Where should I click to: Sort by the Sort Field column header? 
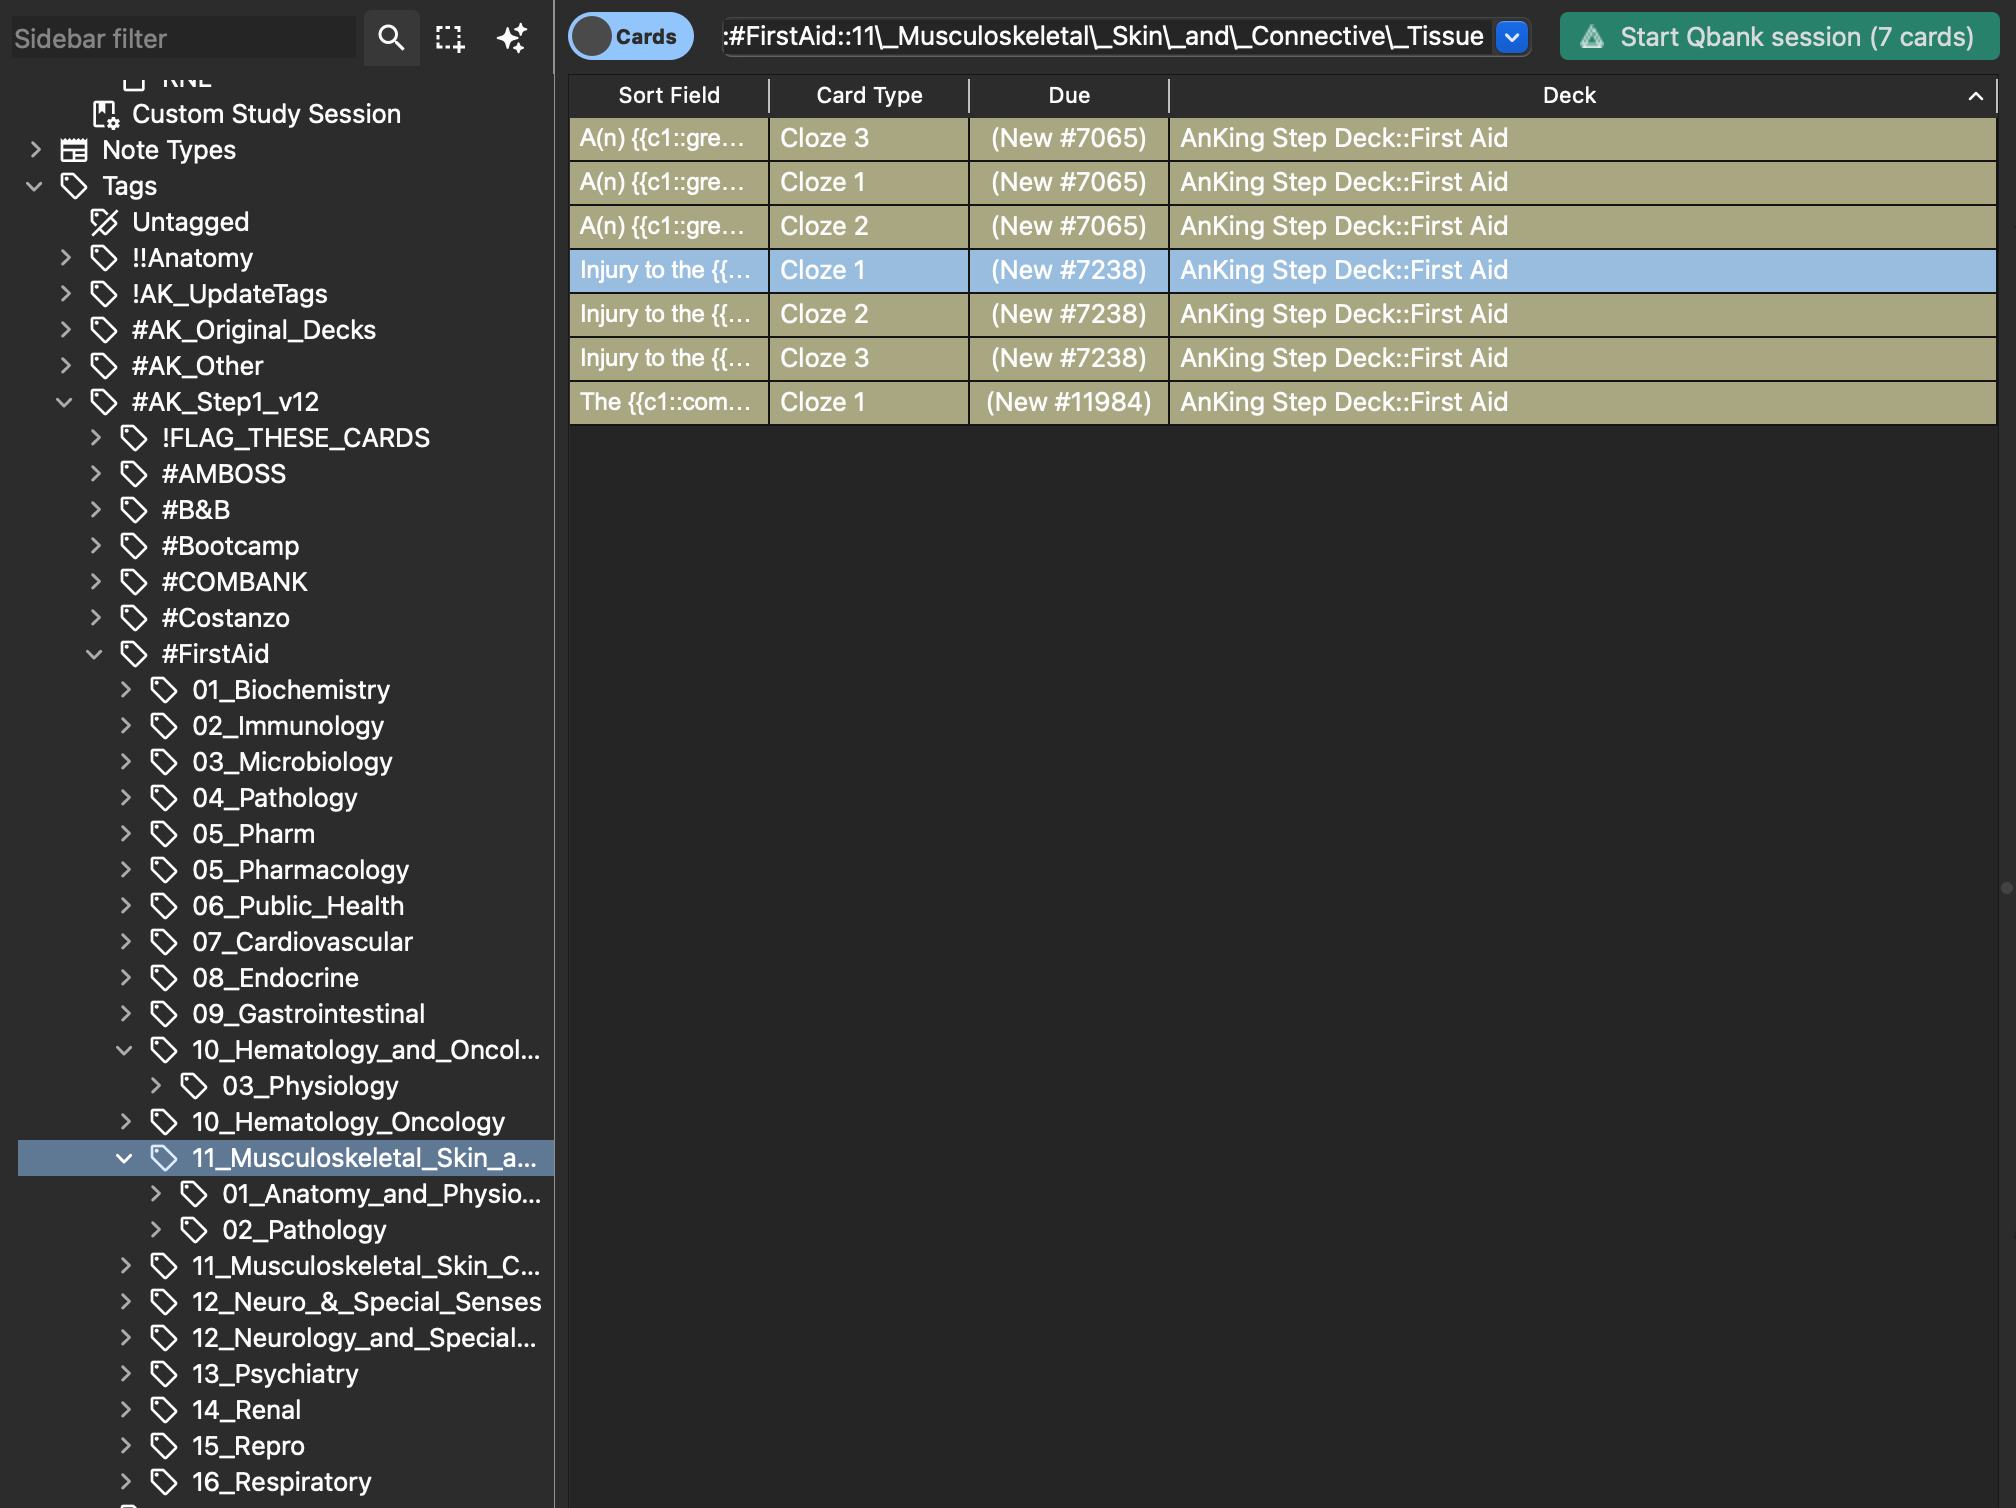click(x=669, y=95)
